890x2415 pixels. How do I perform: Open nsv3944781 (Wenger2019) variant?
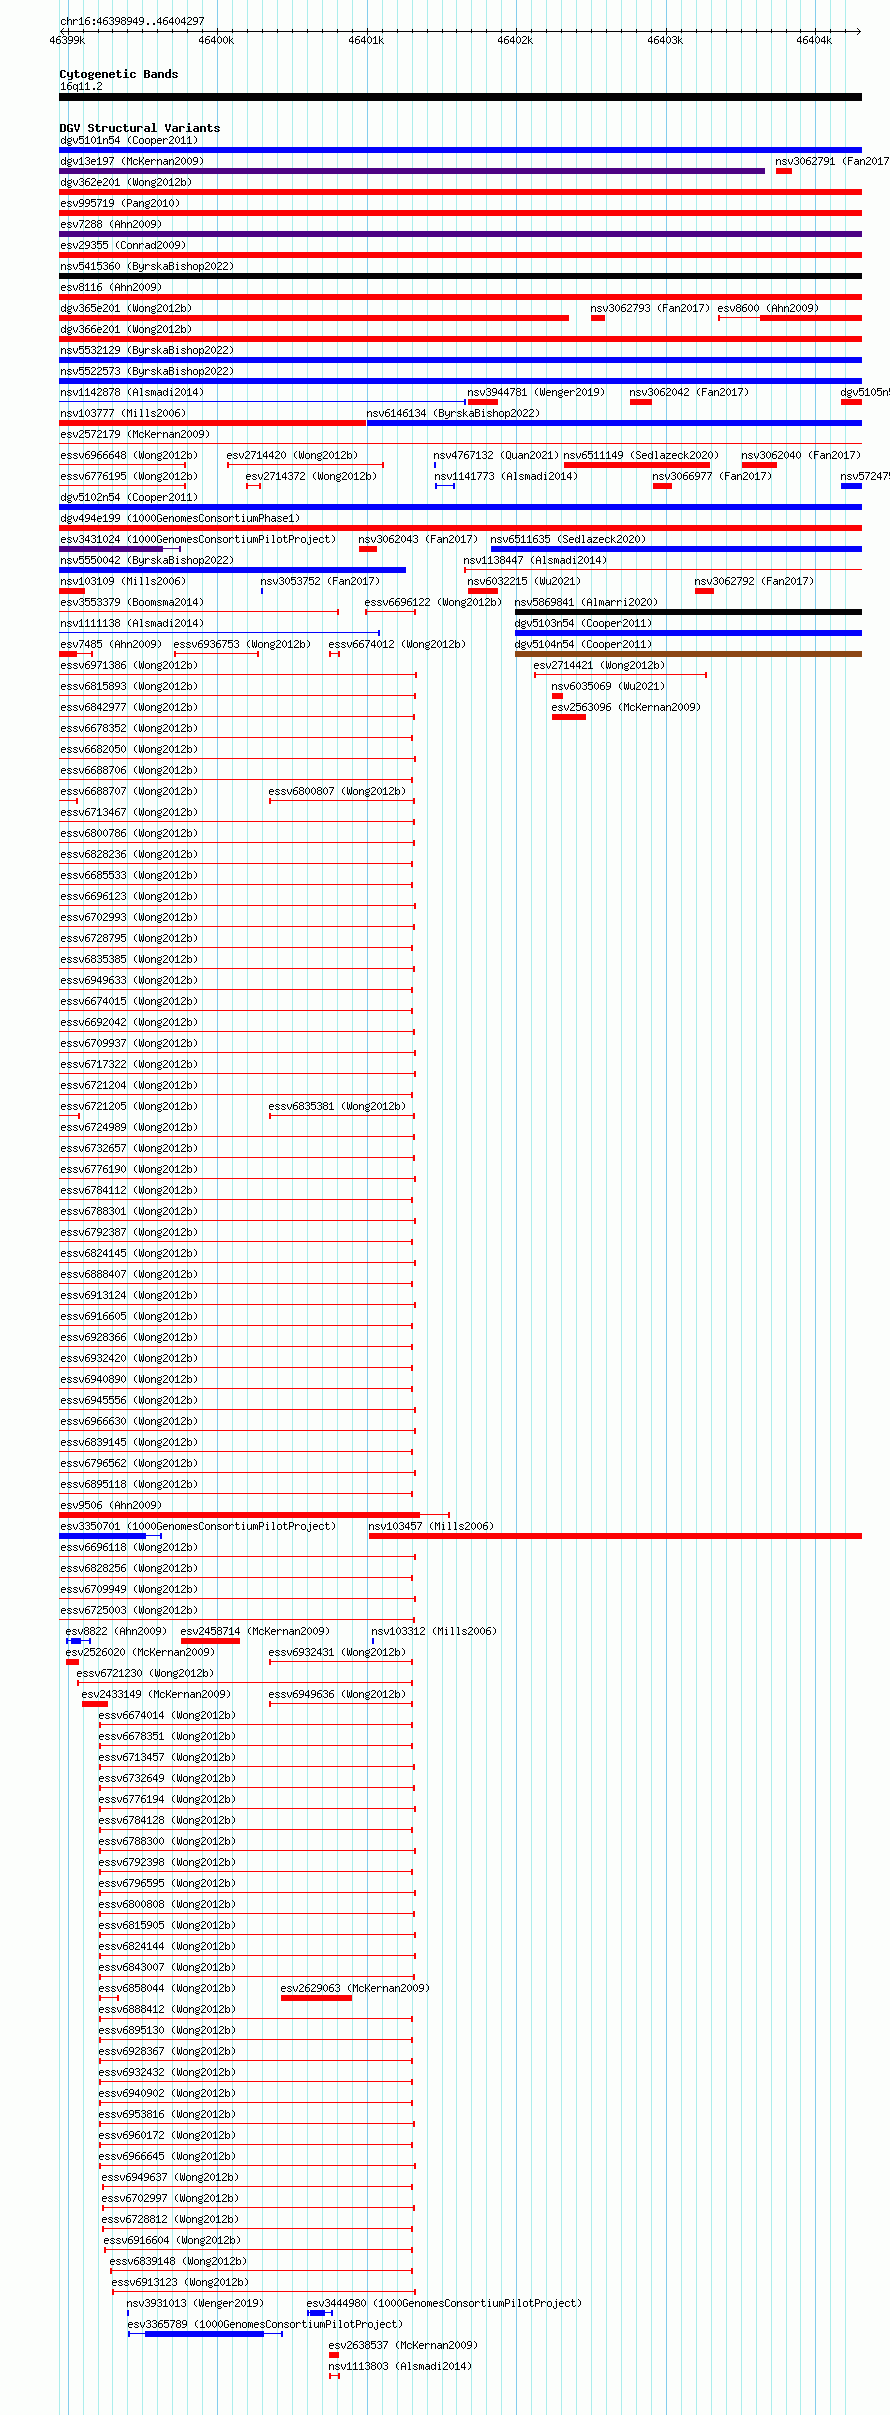(x=483, y=402)
